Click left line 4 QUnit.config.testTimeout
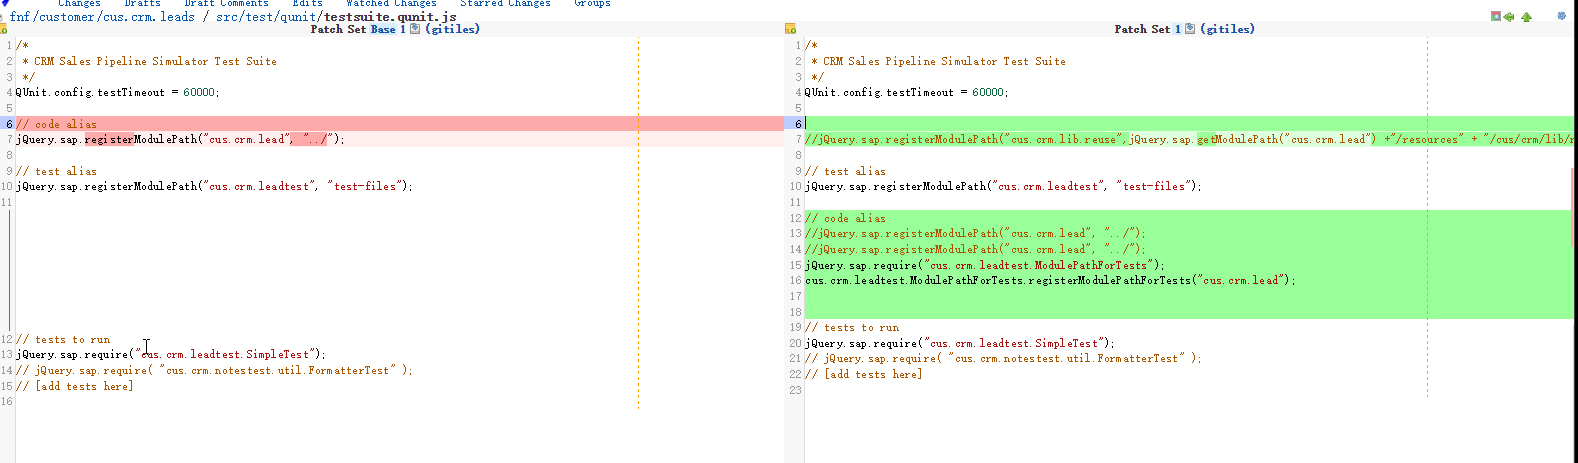 (x=117, y=92)
